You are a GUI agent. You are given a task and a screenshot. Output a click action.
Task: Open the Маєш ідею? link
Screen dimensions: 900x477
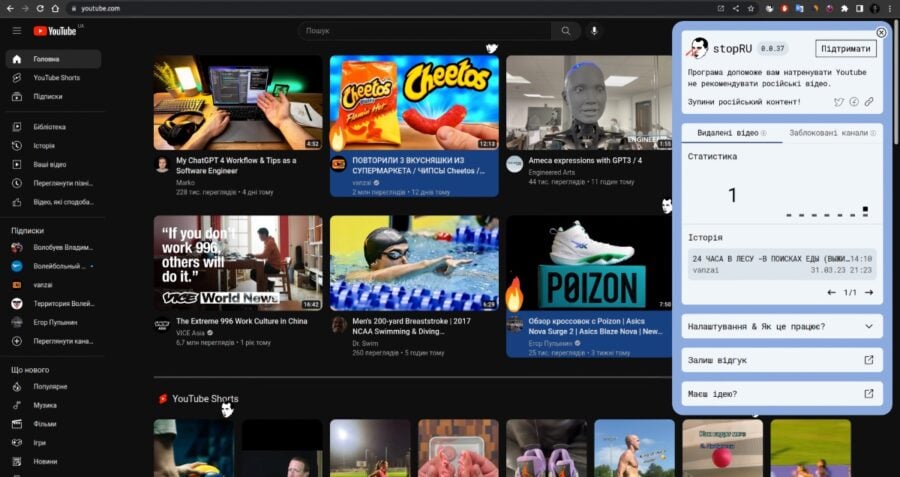(x=782, y=394)
